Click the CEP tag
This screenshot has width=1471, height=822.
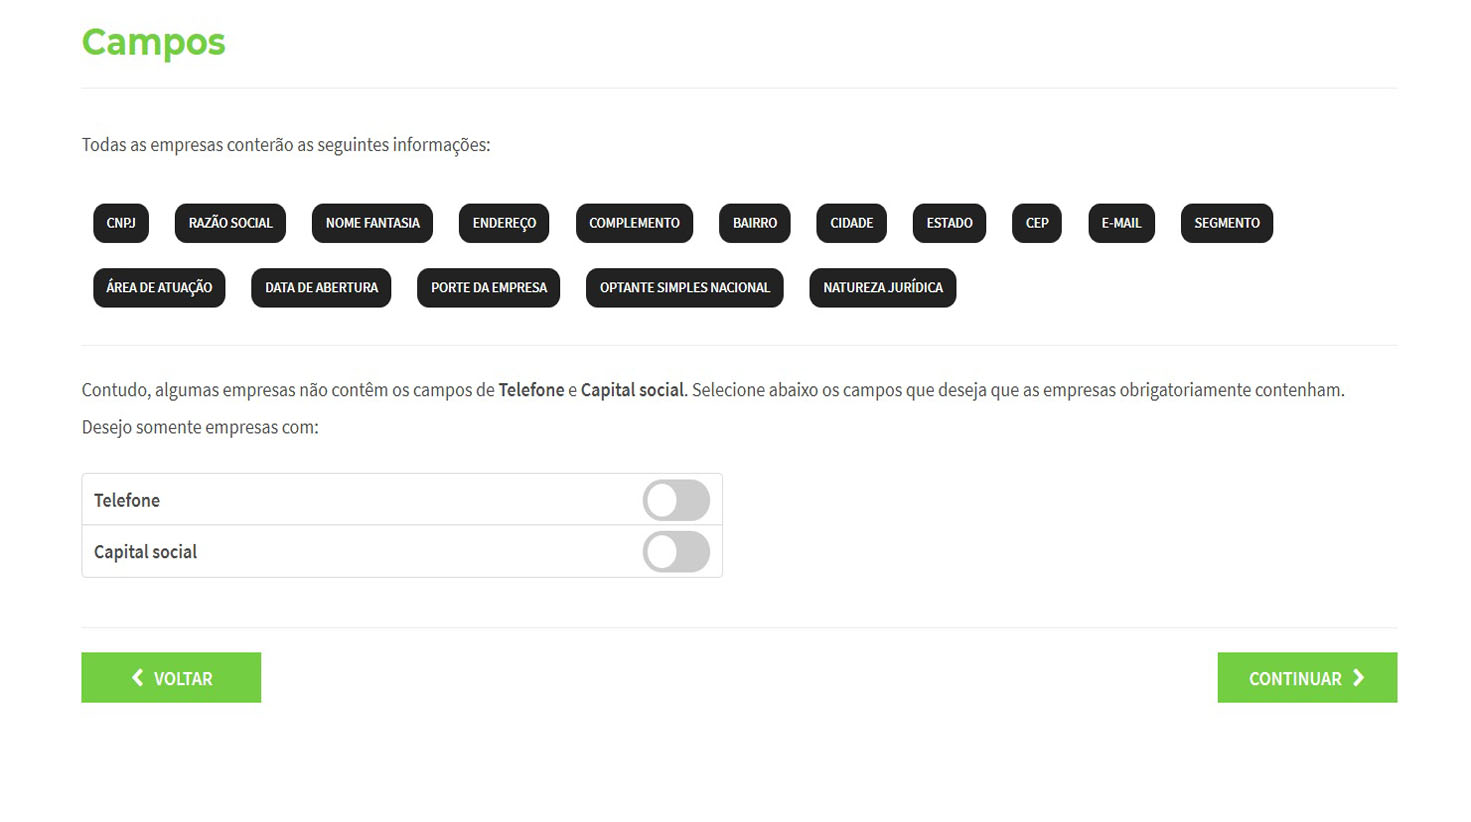click(1037, 223)
